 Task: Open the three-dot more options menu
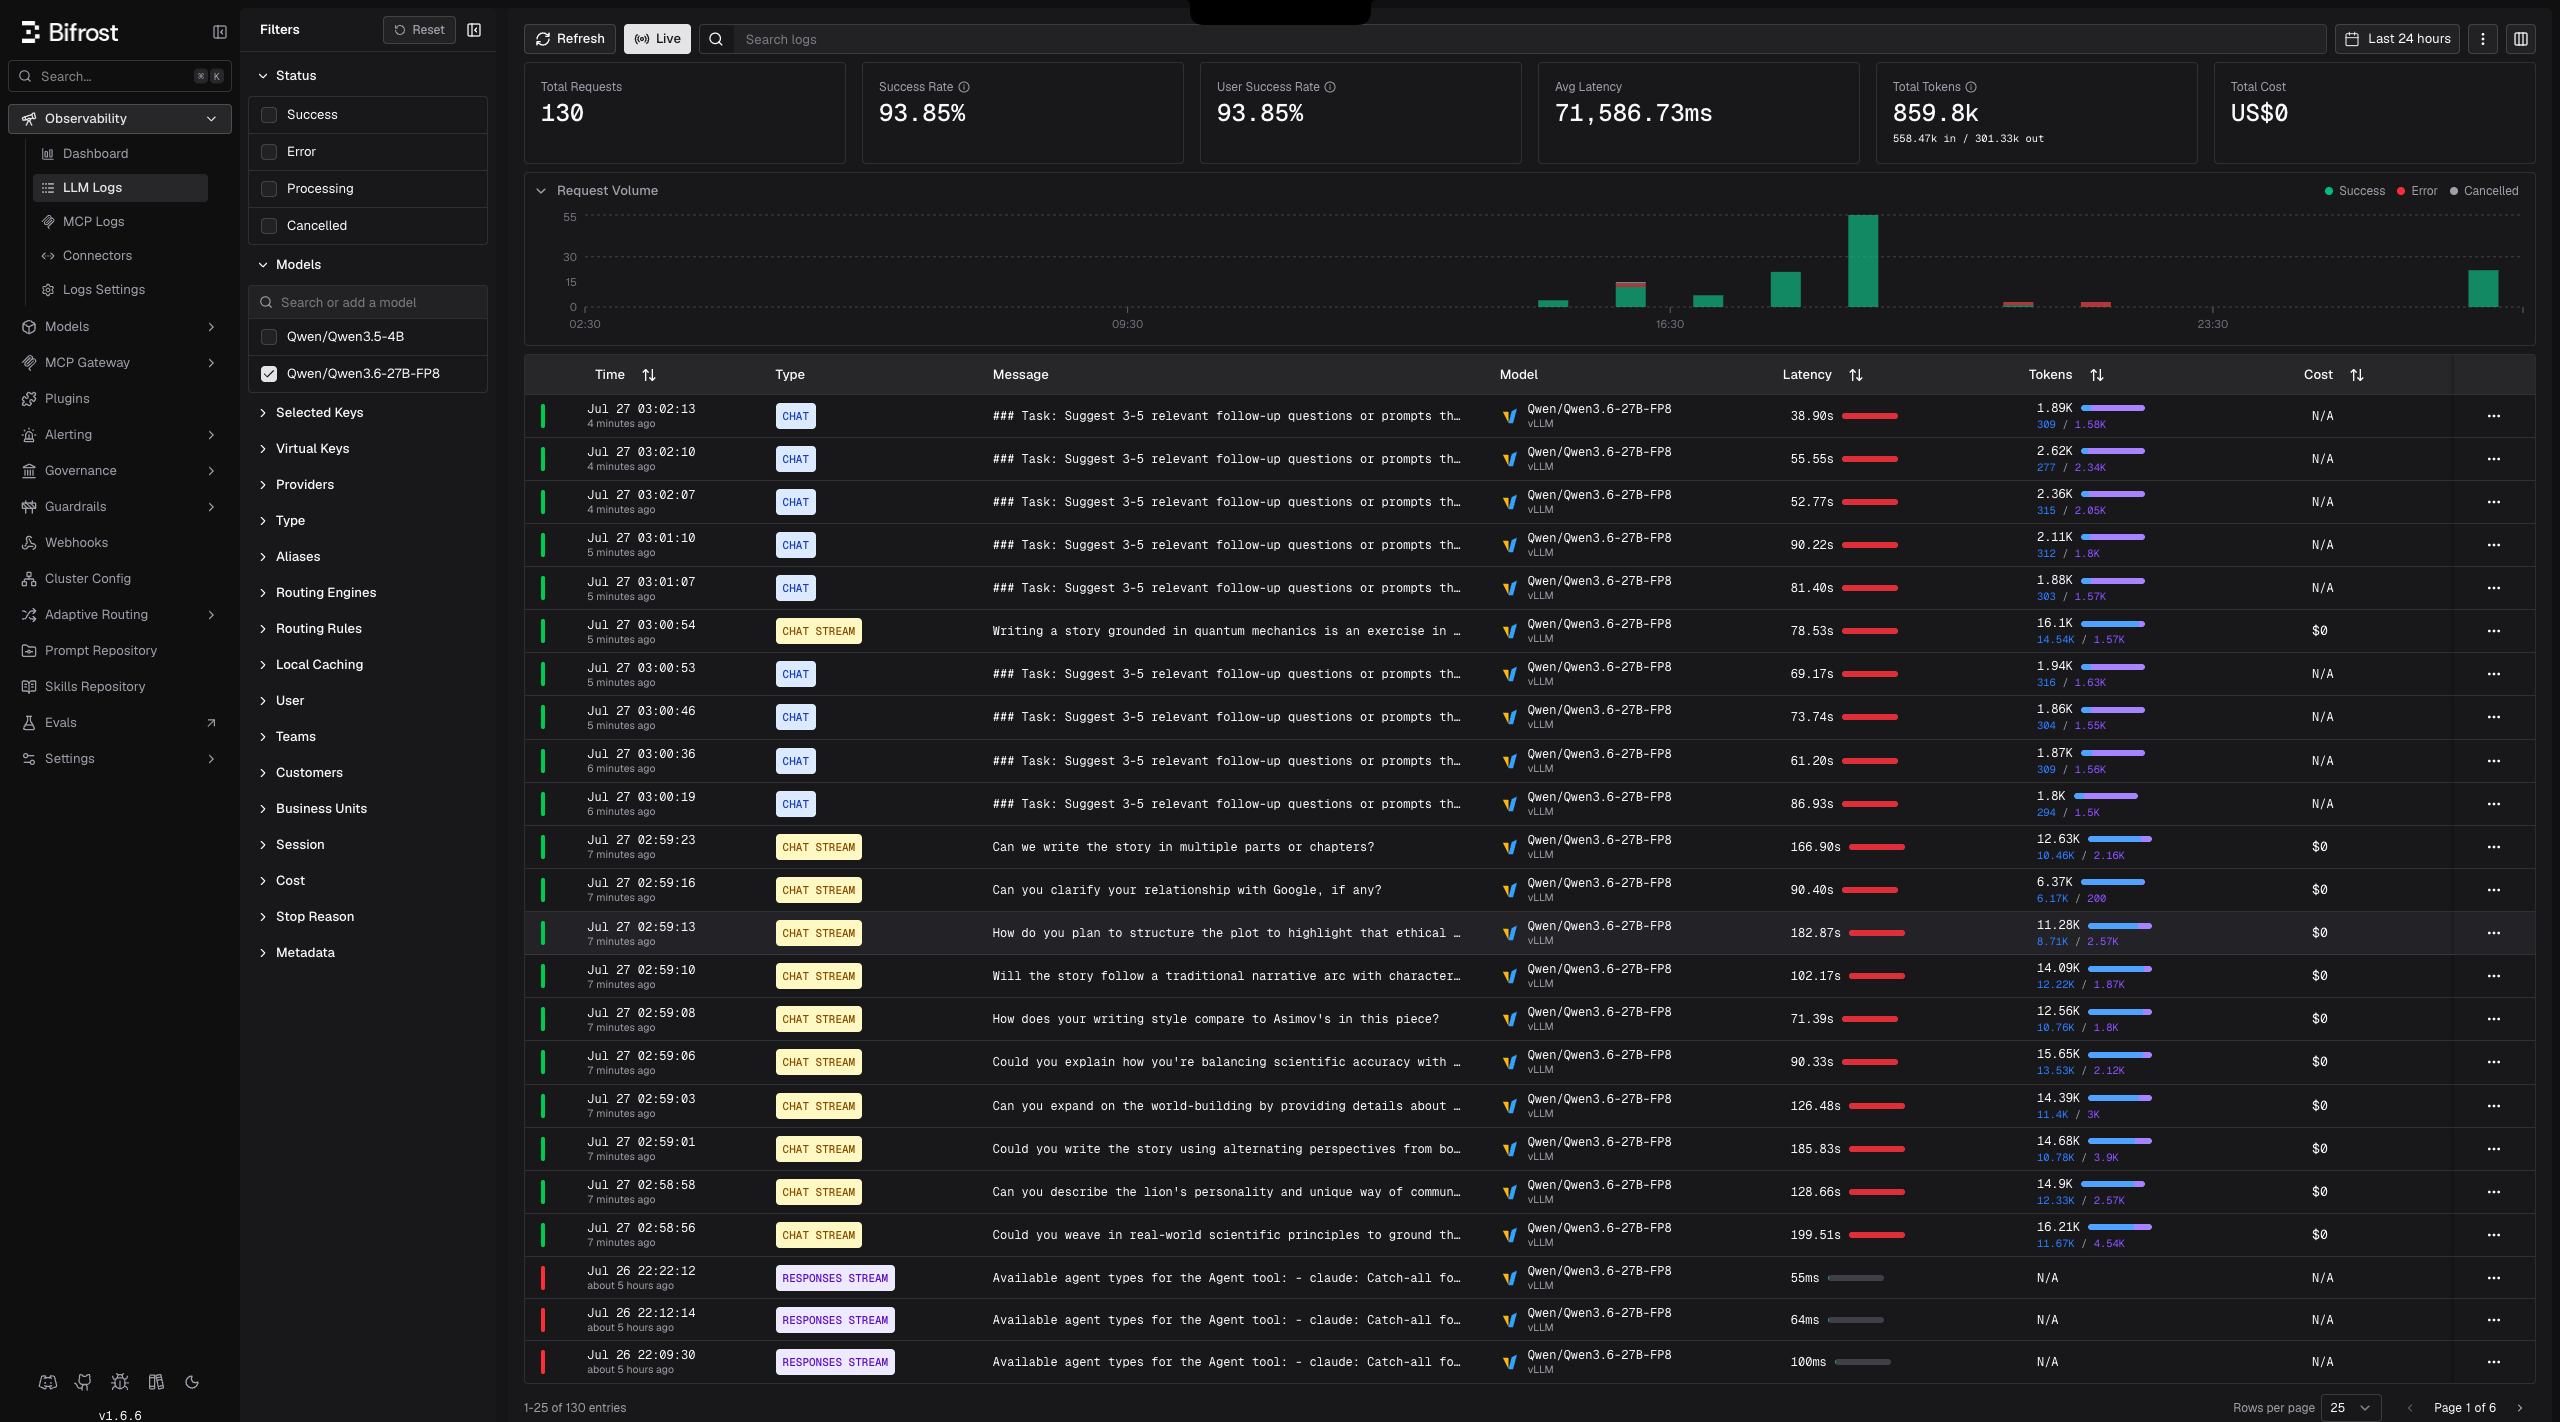2483,39
